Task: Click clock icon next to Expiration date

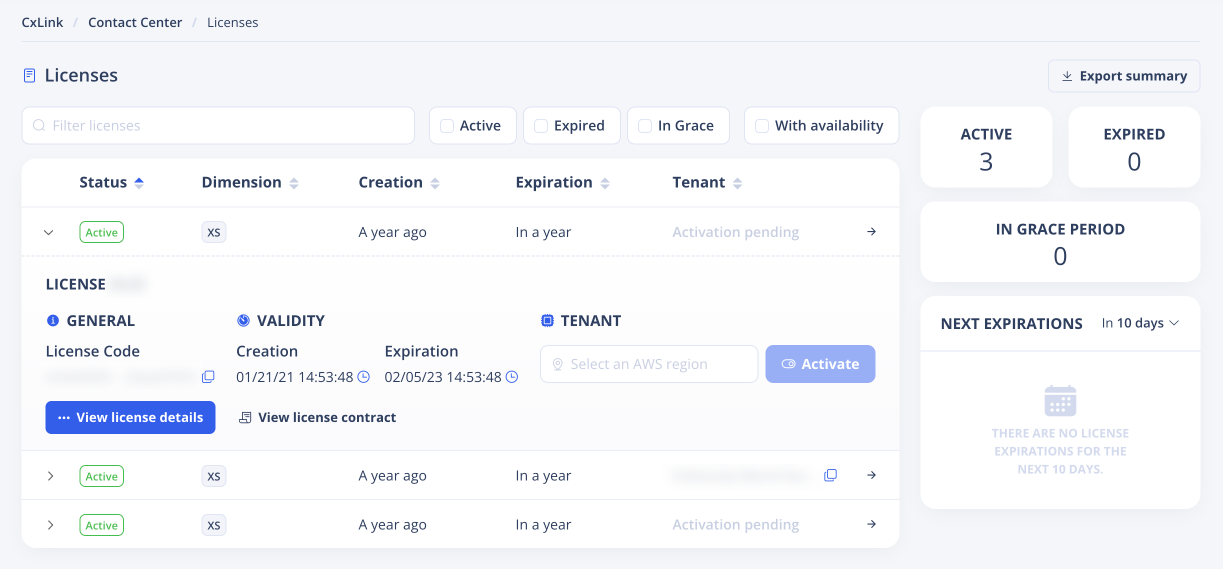Action: point(512,377)
